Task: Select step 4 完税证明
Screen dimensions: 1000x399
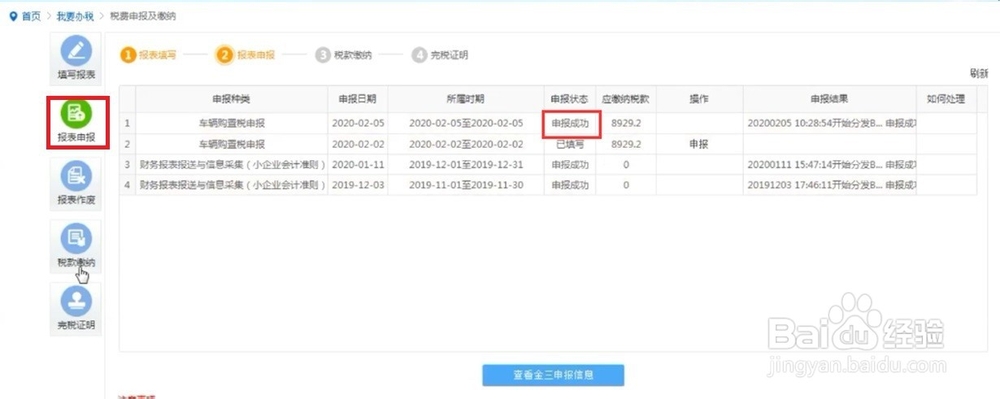Action: click(x=441, y=55)
